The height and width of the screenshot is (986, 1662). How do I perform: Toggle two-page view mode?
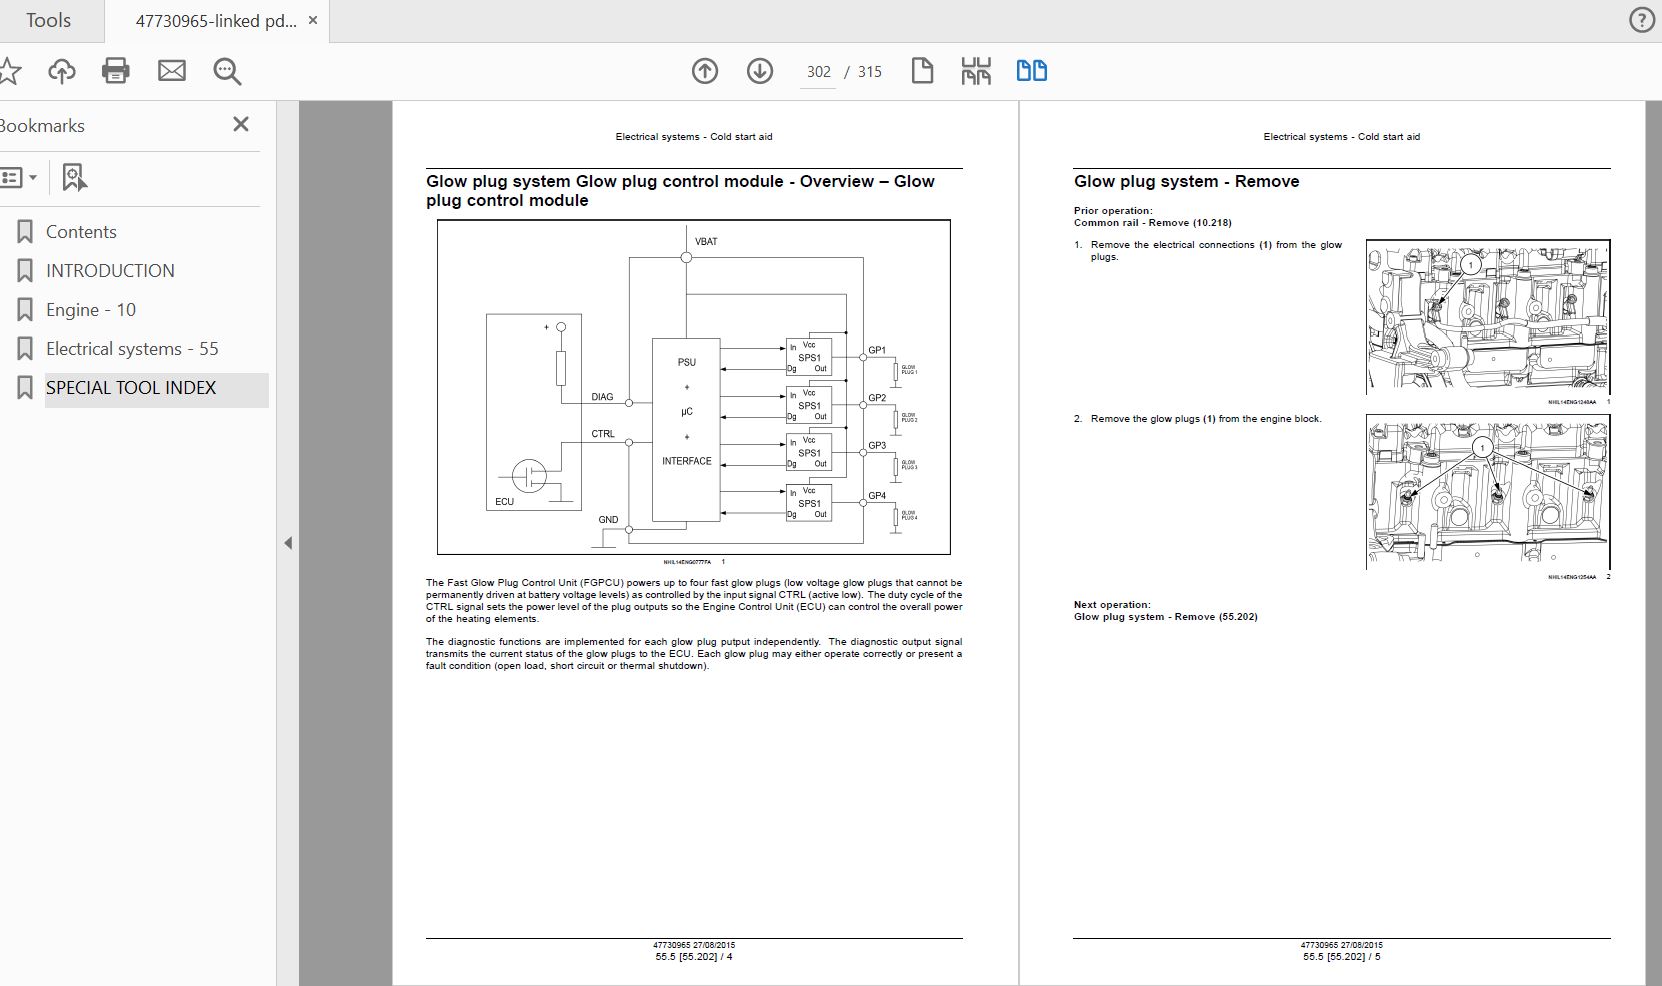click(x=1031, y=71)
